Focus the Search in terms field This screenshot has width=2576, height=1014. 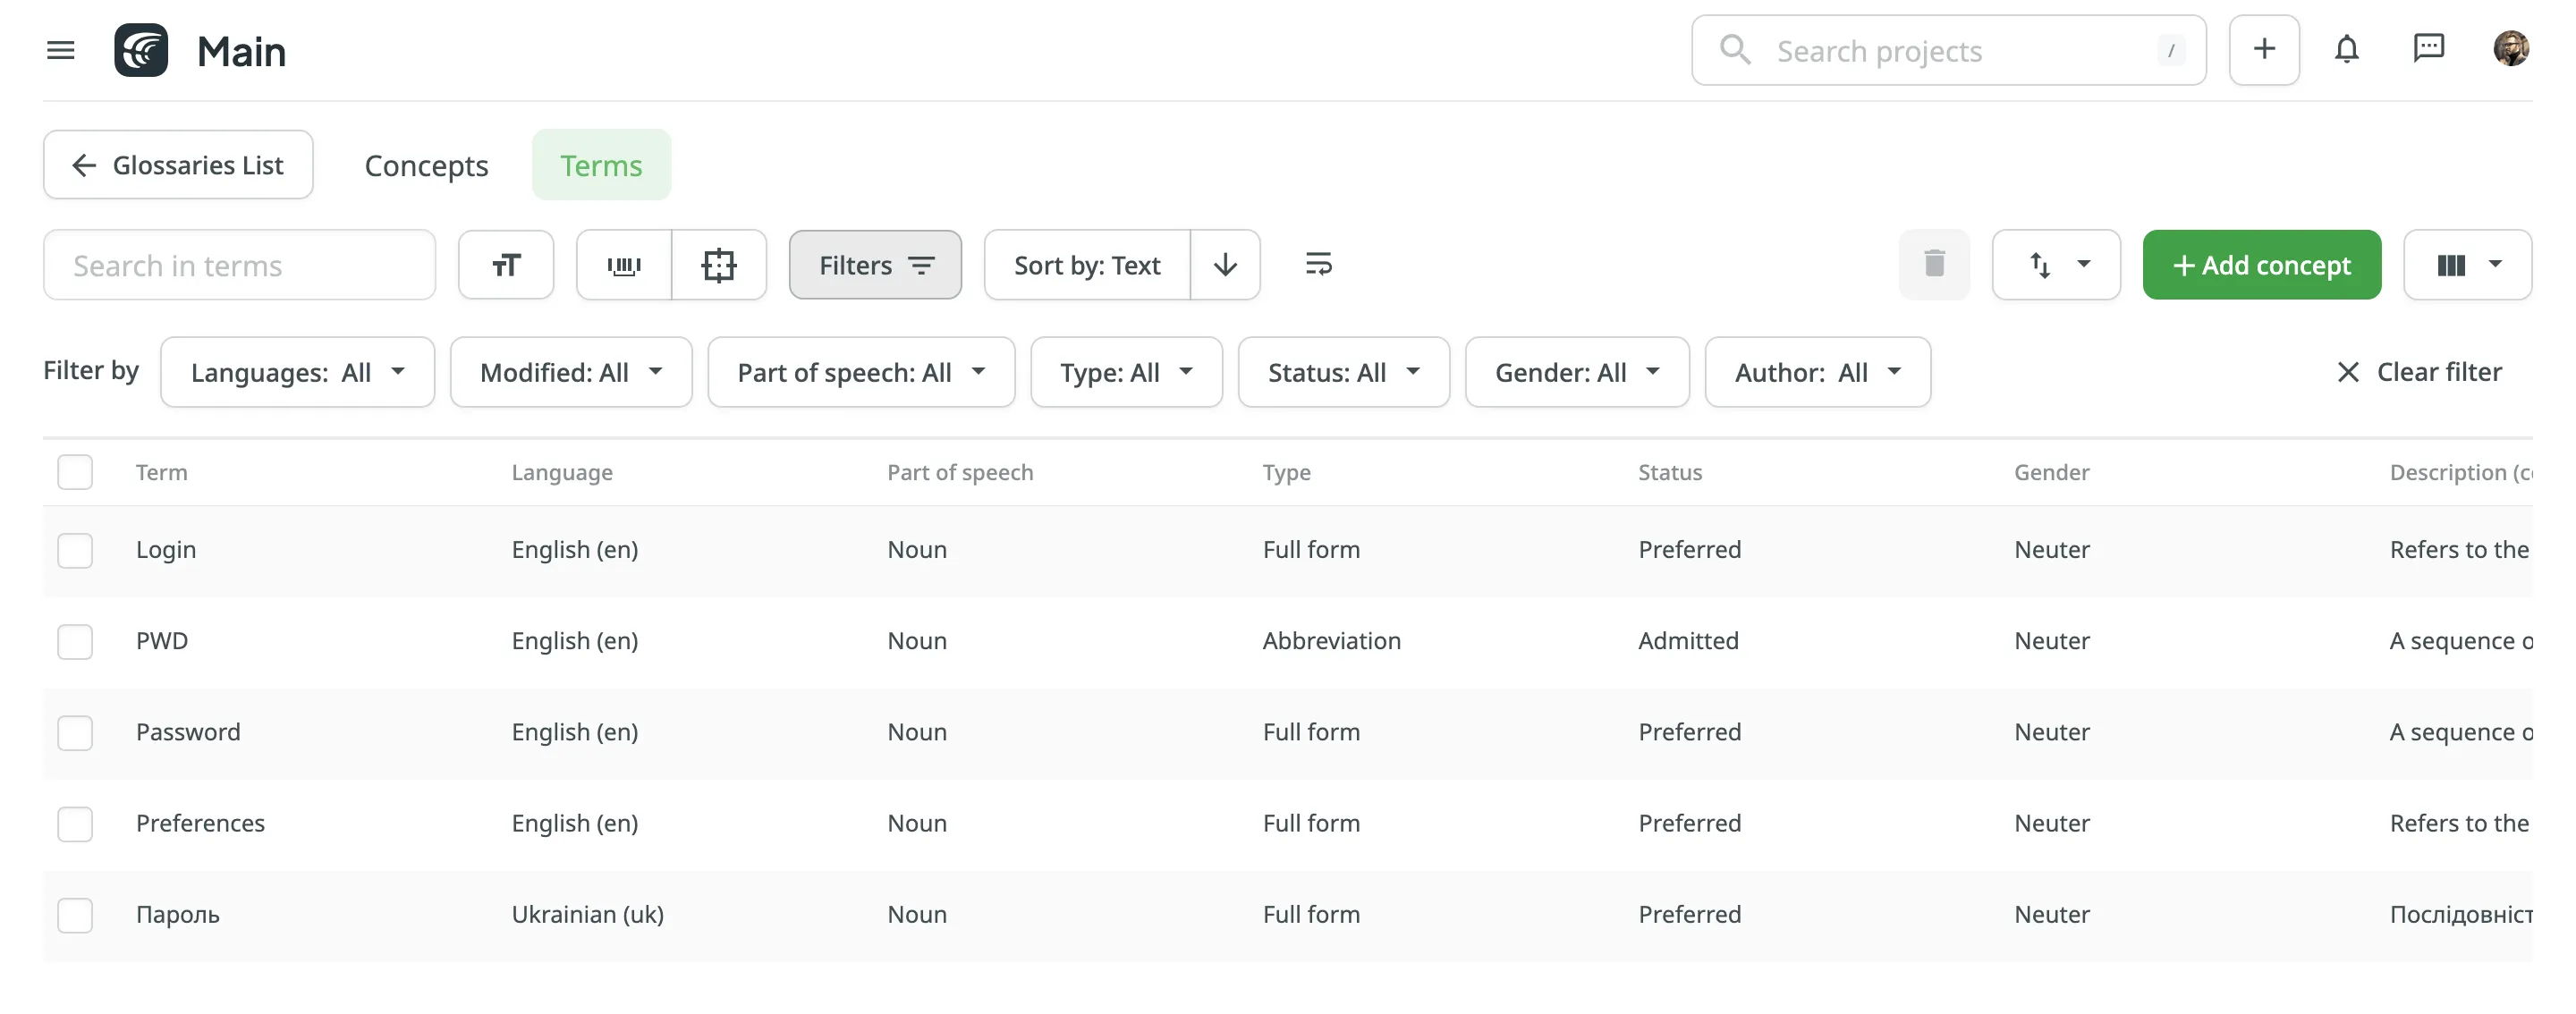(x=239, y=265)
